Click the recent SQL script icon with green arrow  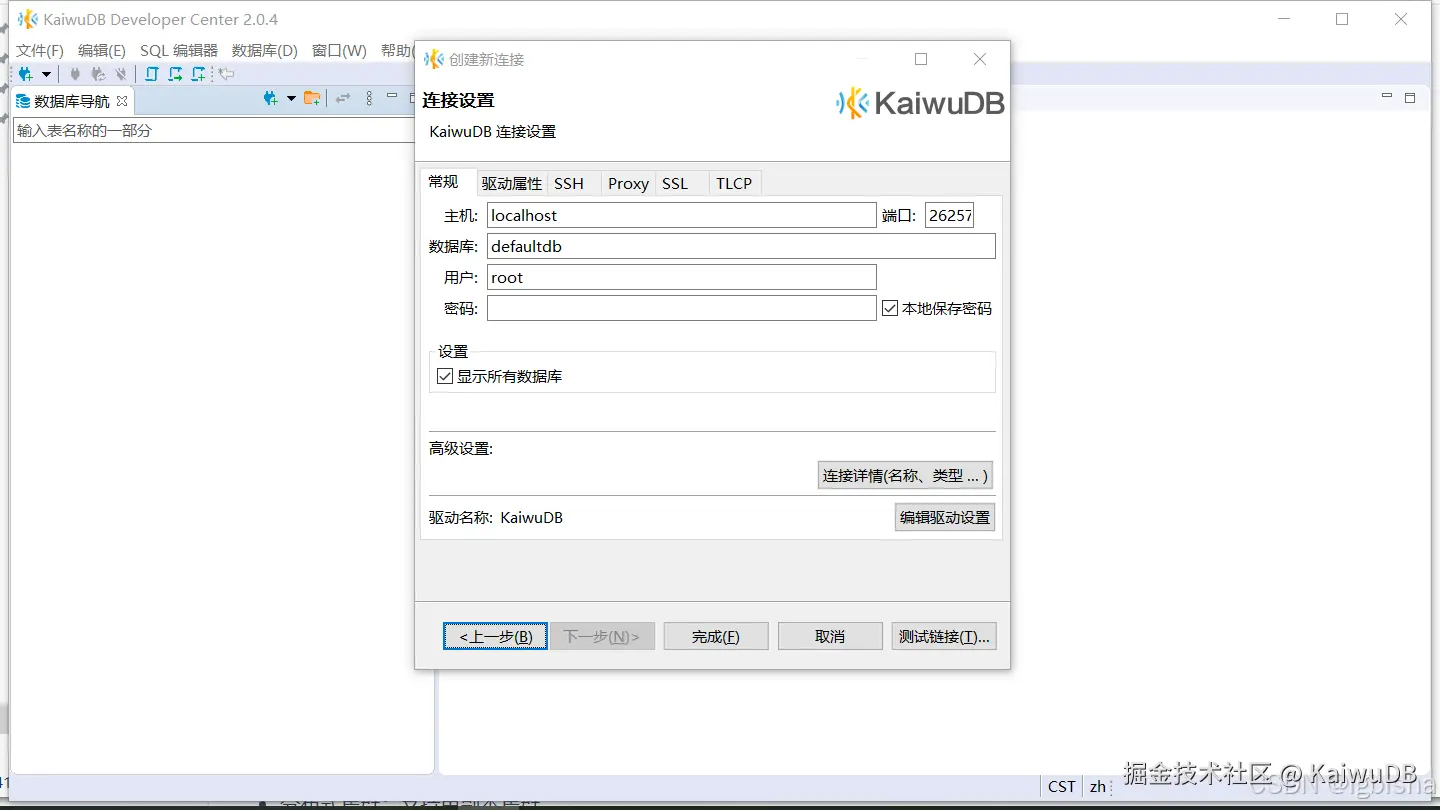(175, 74)
